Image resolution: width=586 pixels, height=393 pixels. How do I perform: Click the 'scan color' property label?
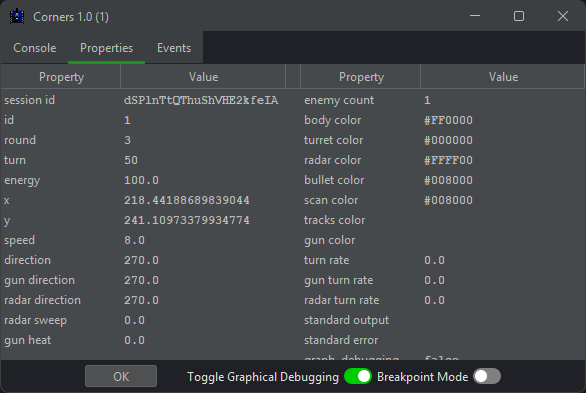[x=331, y=200]
